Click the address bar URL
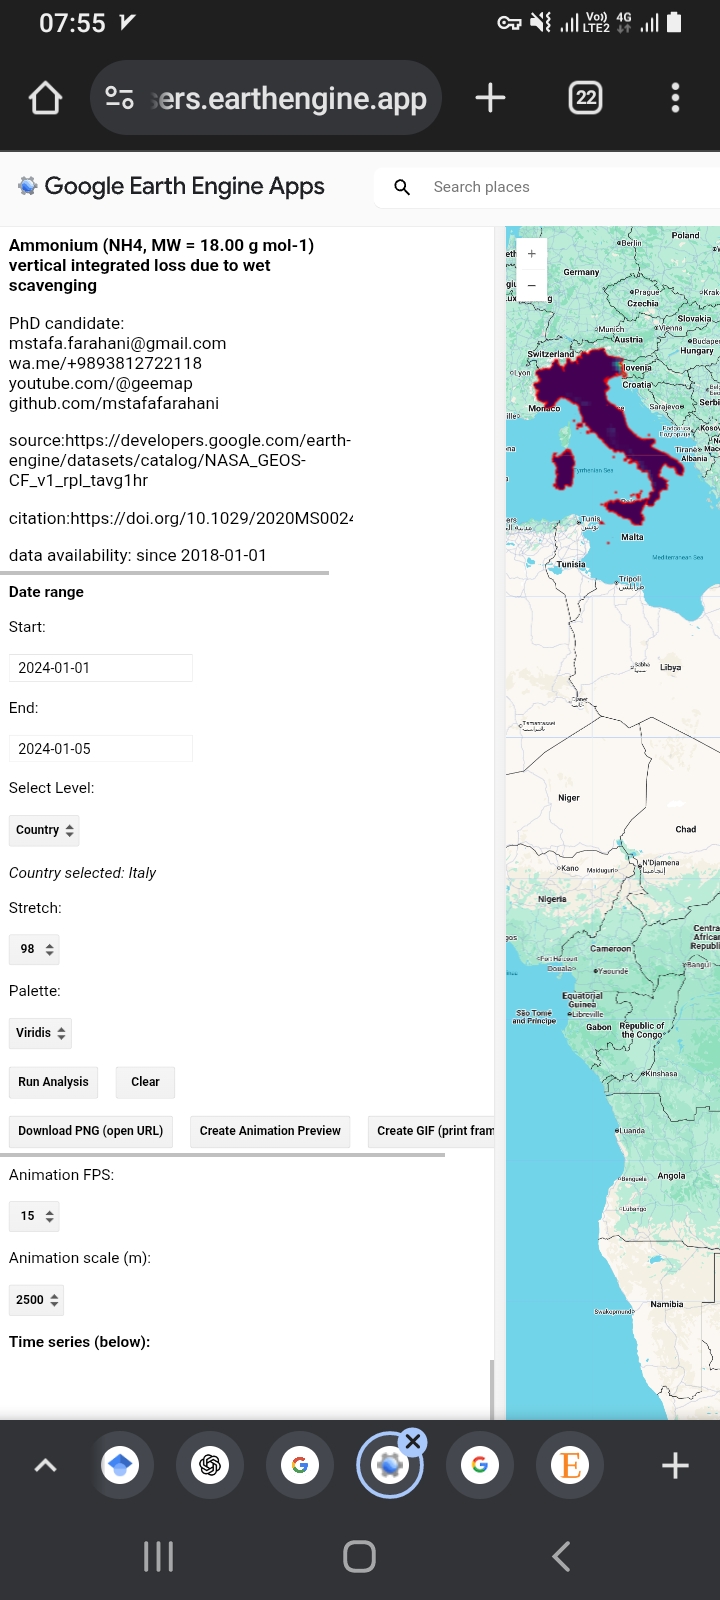This screenshot has width=720, height=1600. [289, 98]
